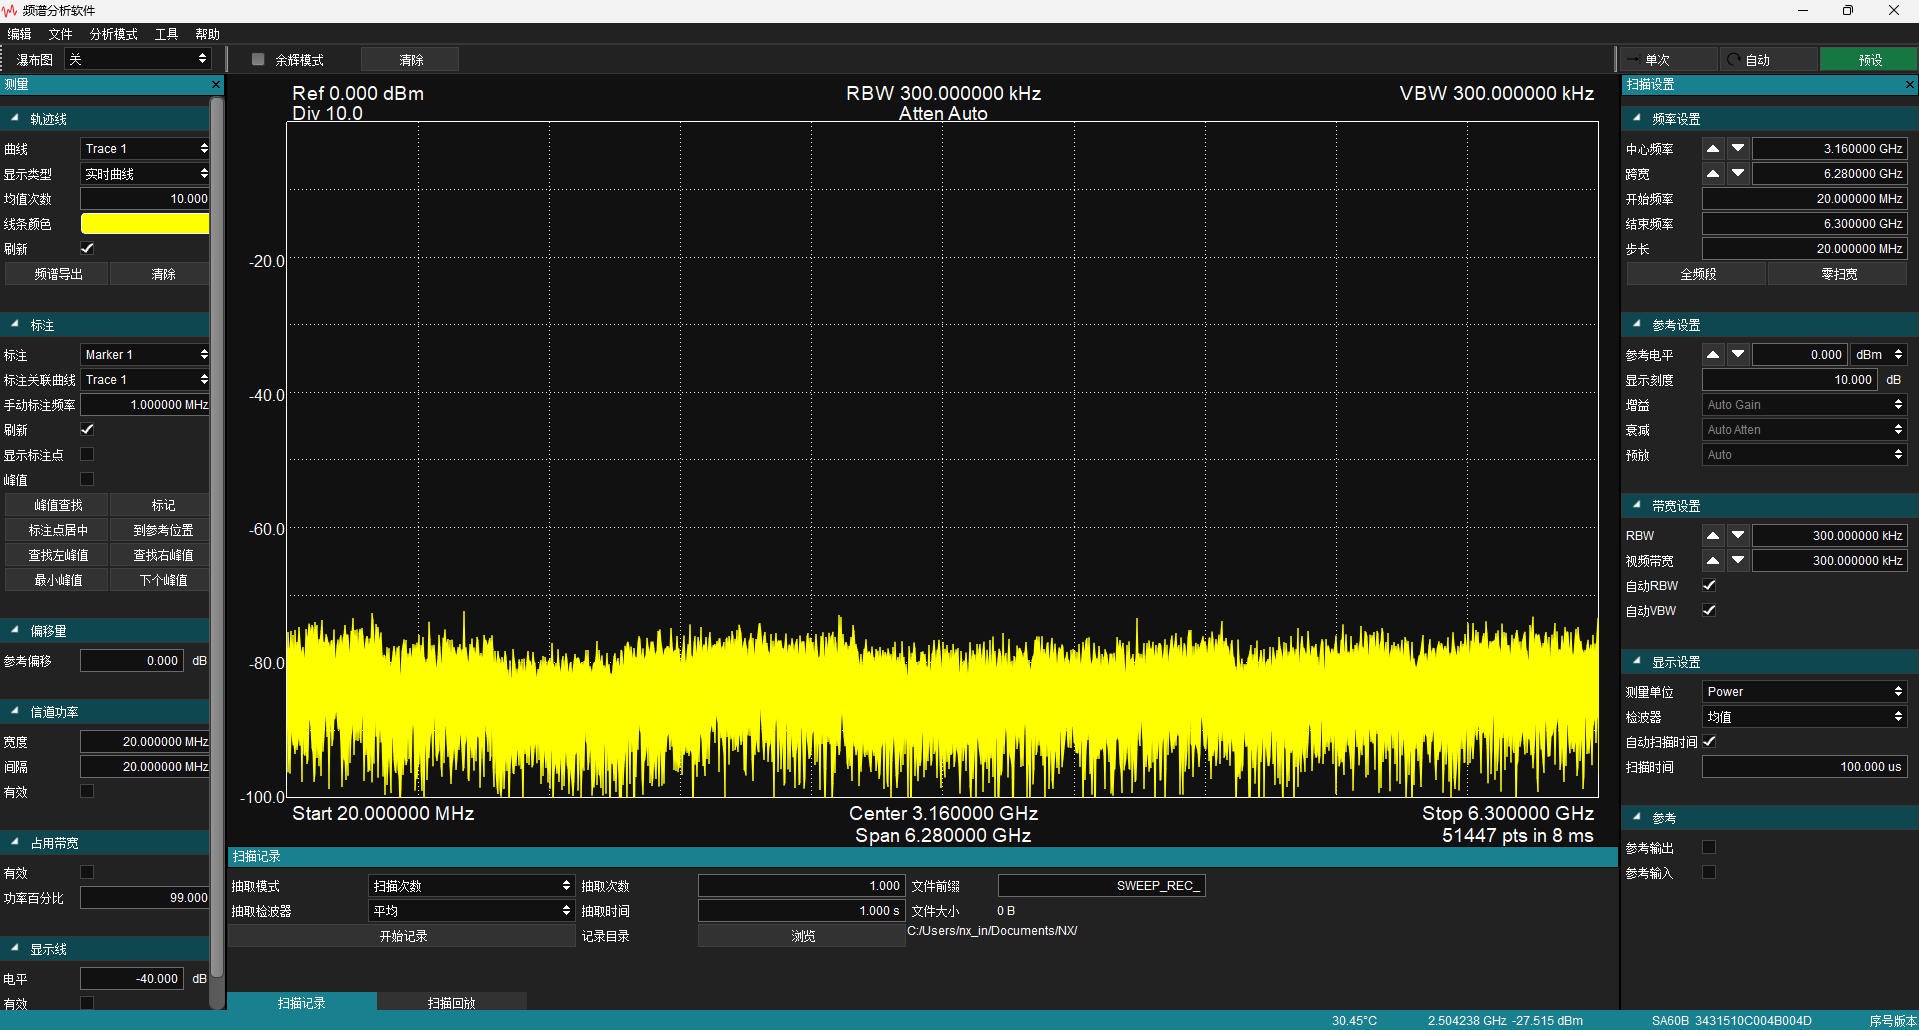Switch to the sweep playback tab
1919x1030 pixels.
451,1002
